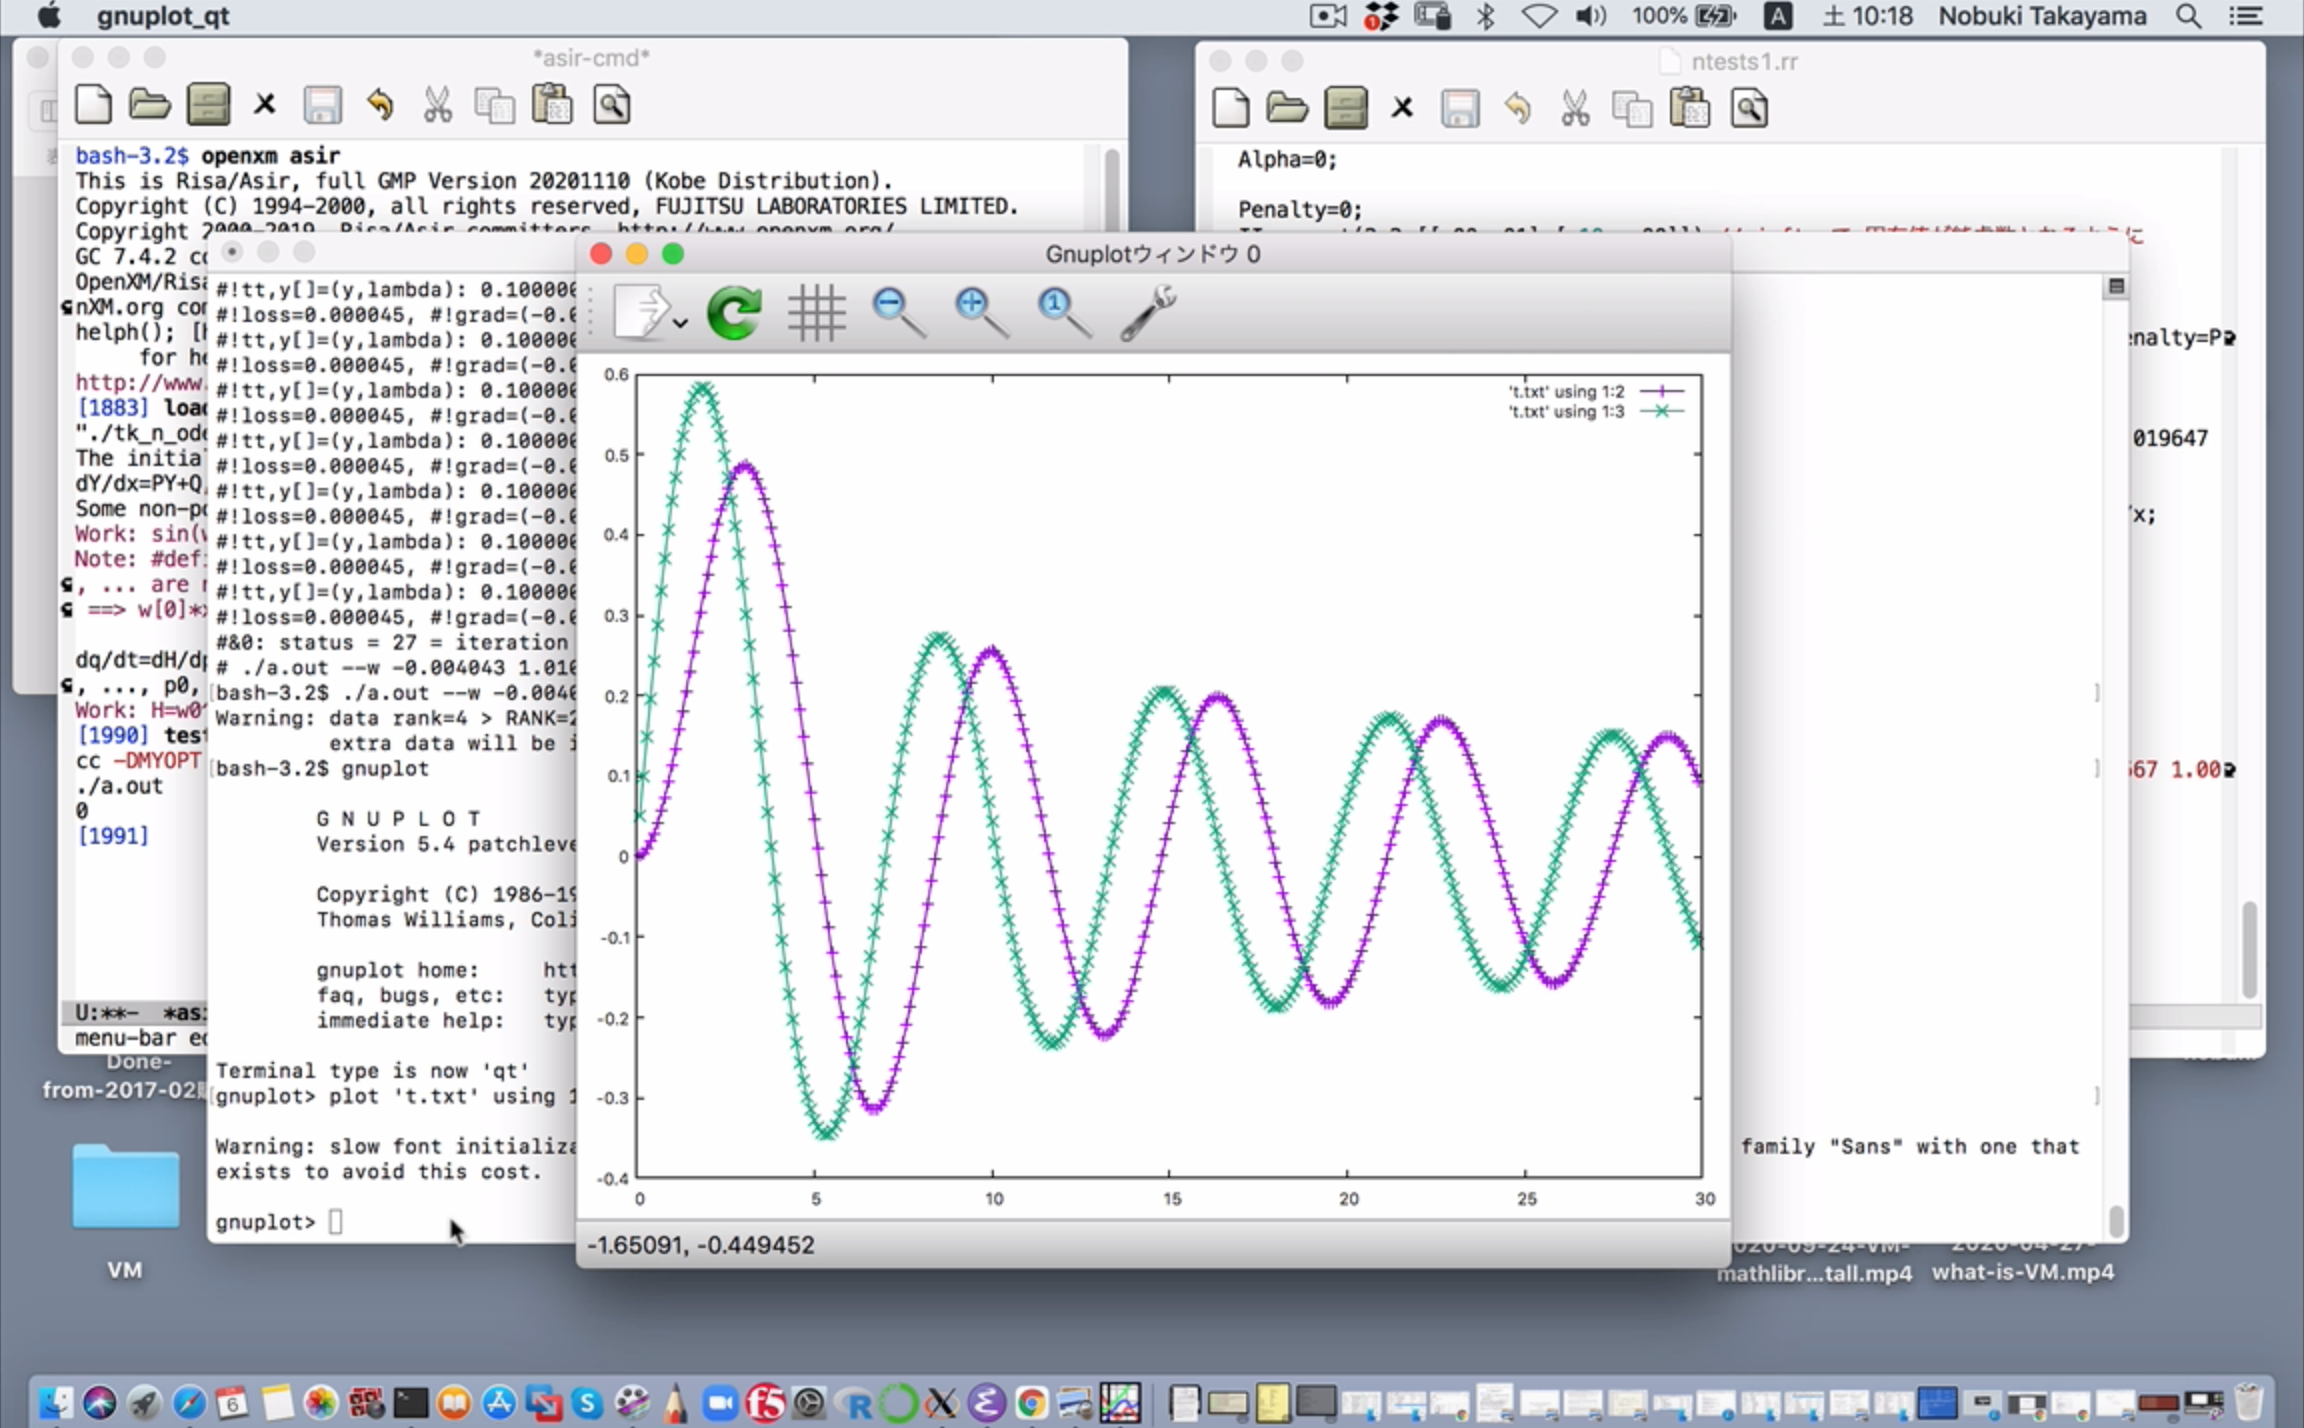The height and width of the screenshot is (1428, 2304).
Task: Click Kill Buffer X icon in asir-cmd window
Action: (264, 105)
